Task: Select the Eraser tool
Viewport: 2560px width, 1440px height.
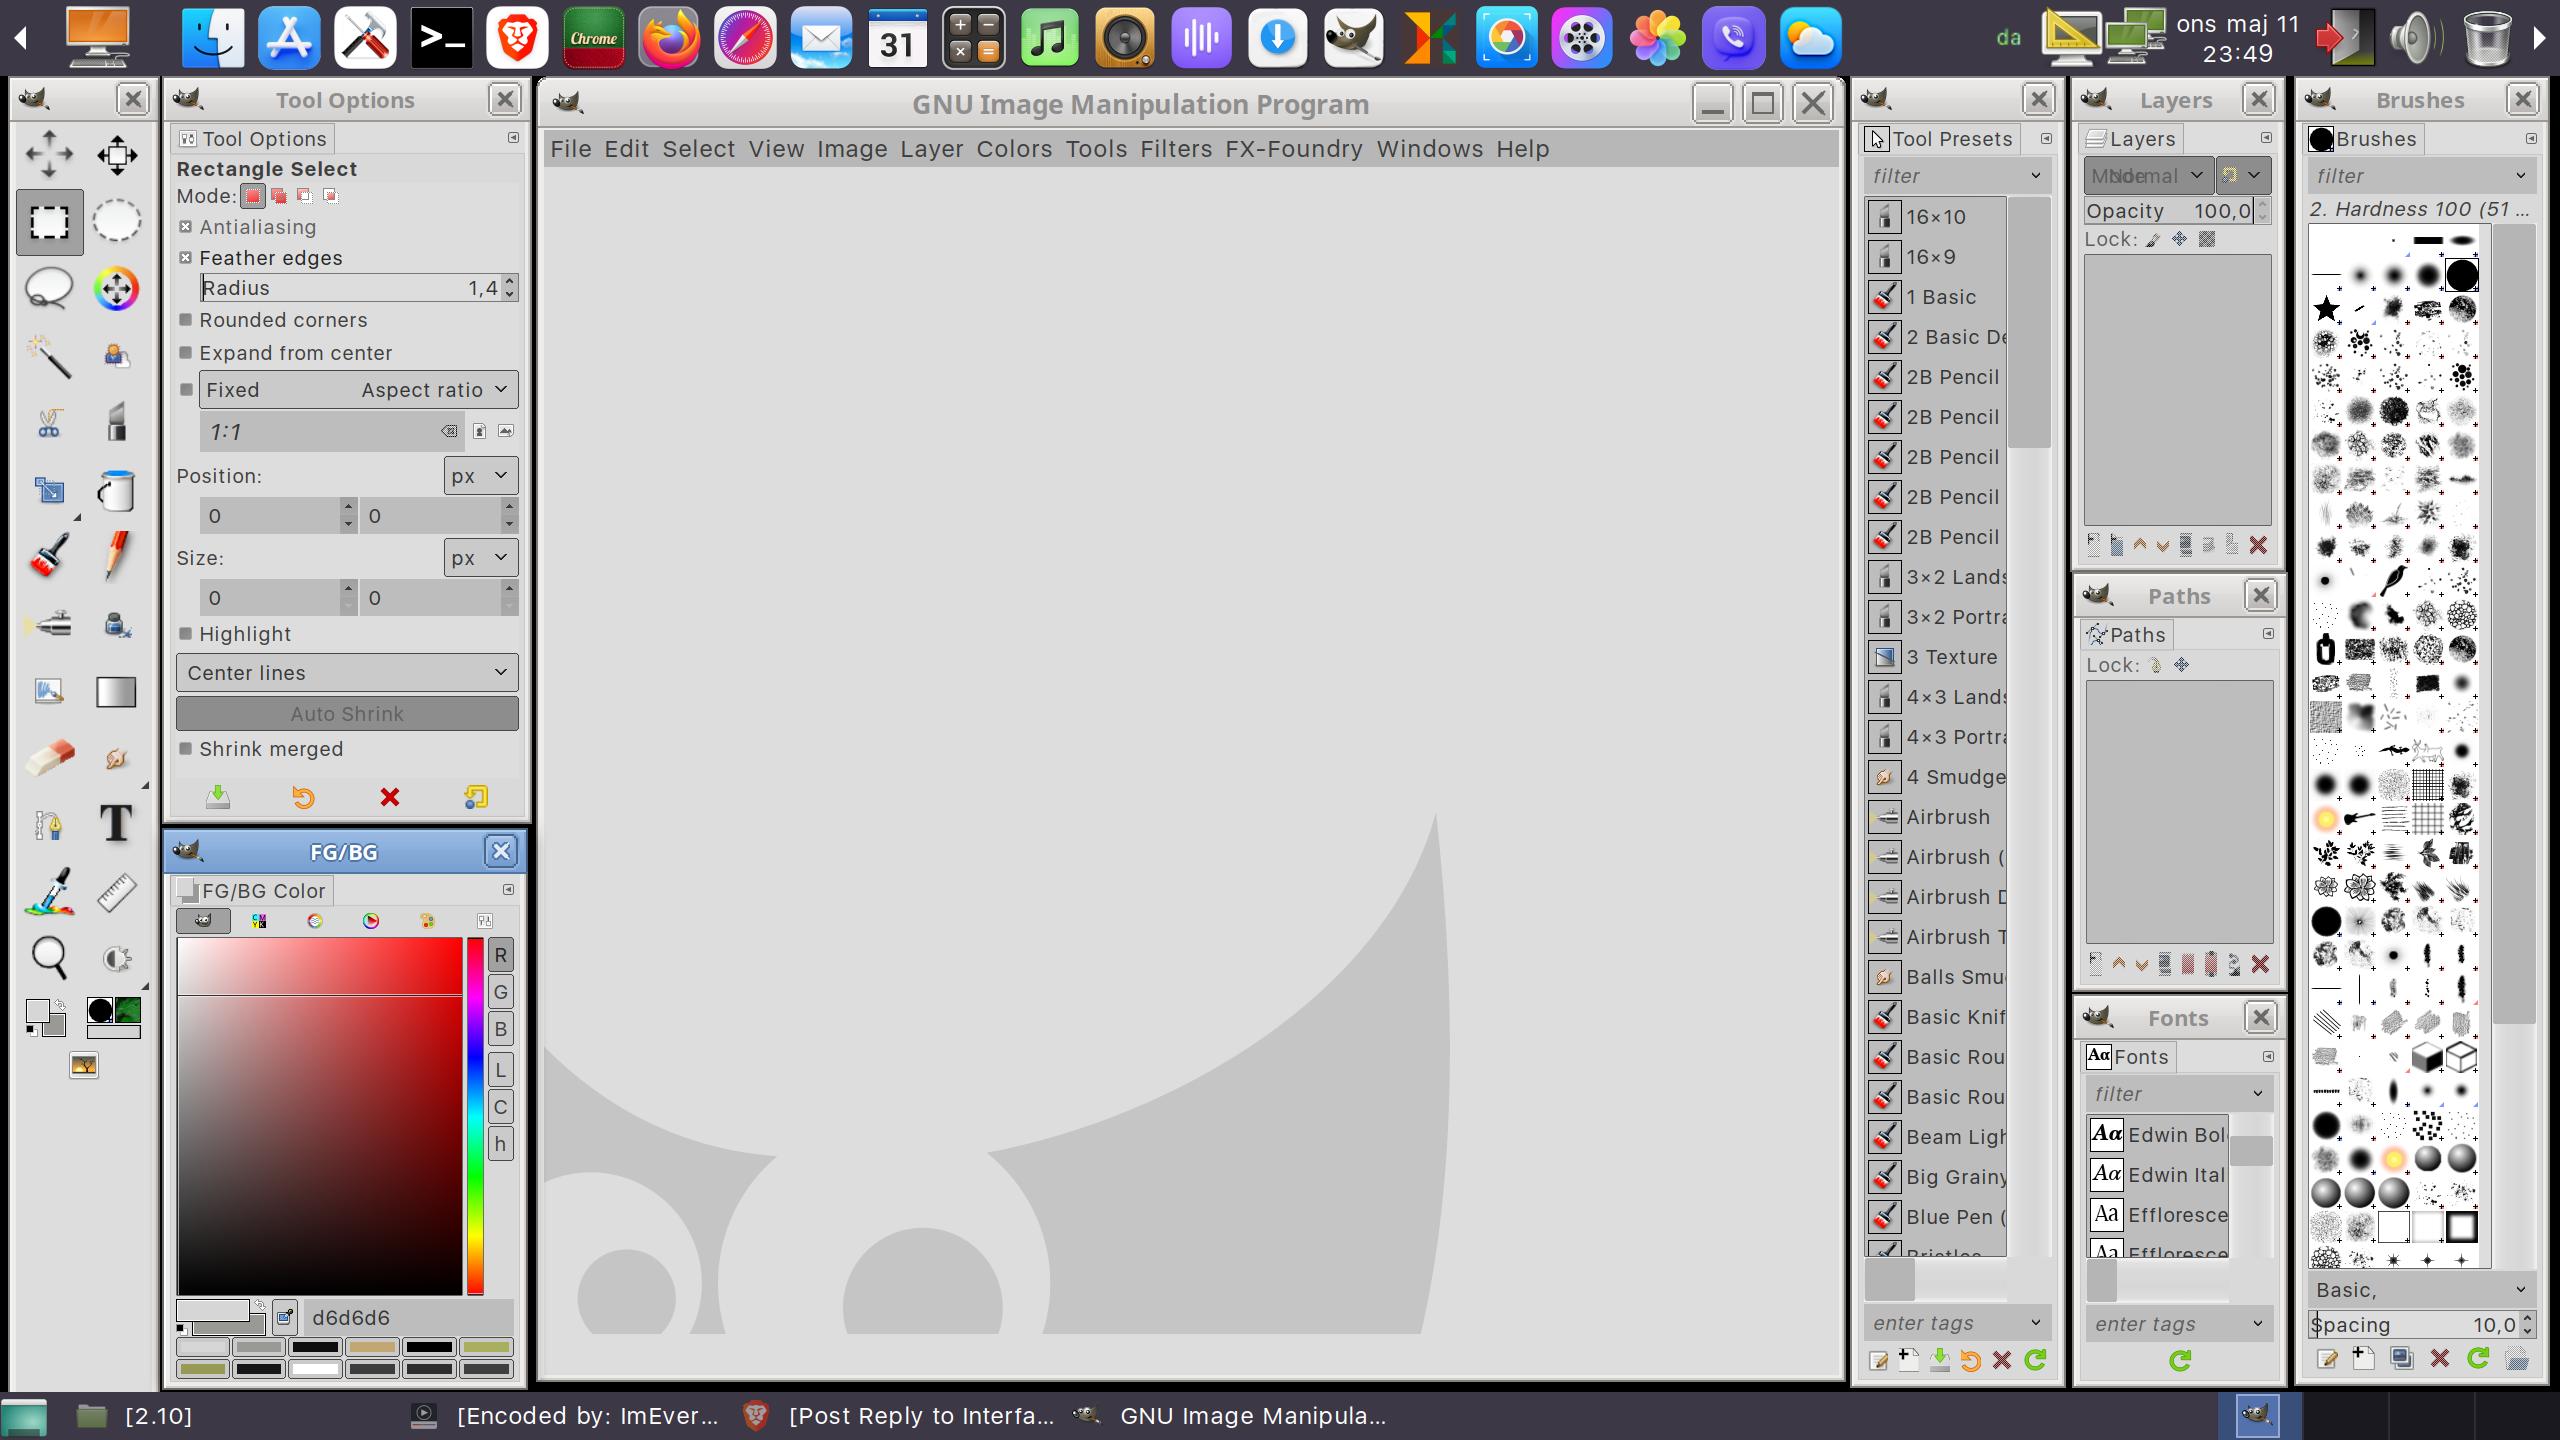Action: pyautogui.click(x=49, y=757)
